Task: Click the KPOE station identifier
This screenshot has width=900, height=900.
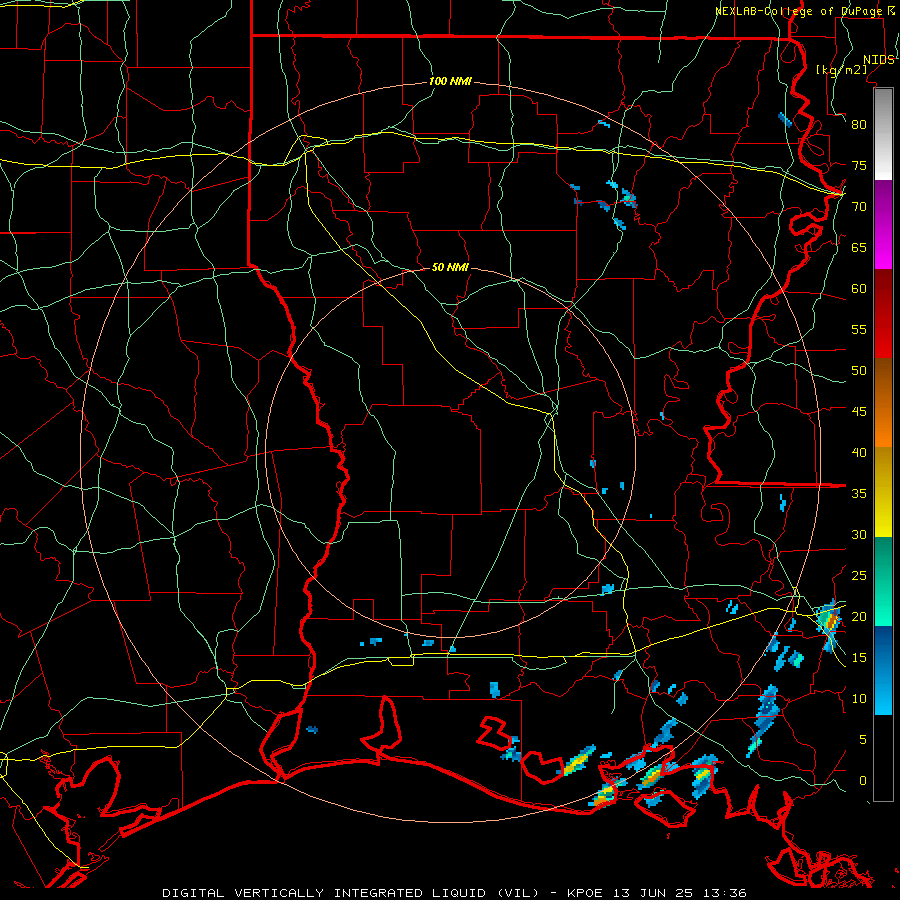Action: 587,893
